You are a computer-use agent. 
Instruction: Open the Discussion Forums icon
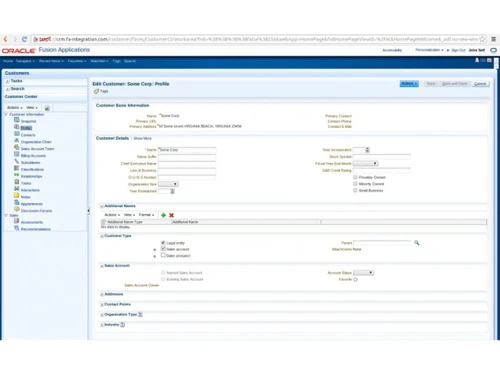17,209
